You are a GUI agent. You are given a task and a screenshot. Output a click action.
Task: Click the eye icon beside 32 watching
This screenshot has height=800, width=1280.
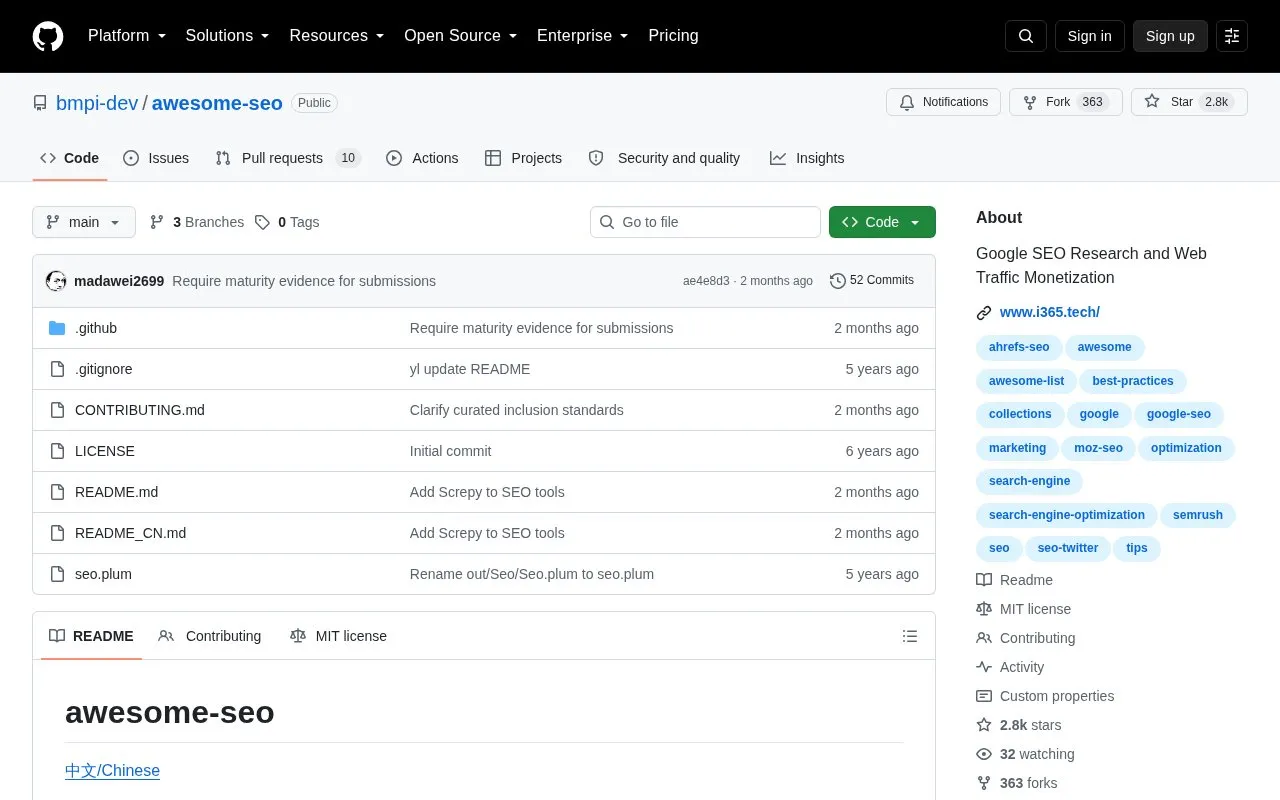point(984,754)
